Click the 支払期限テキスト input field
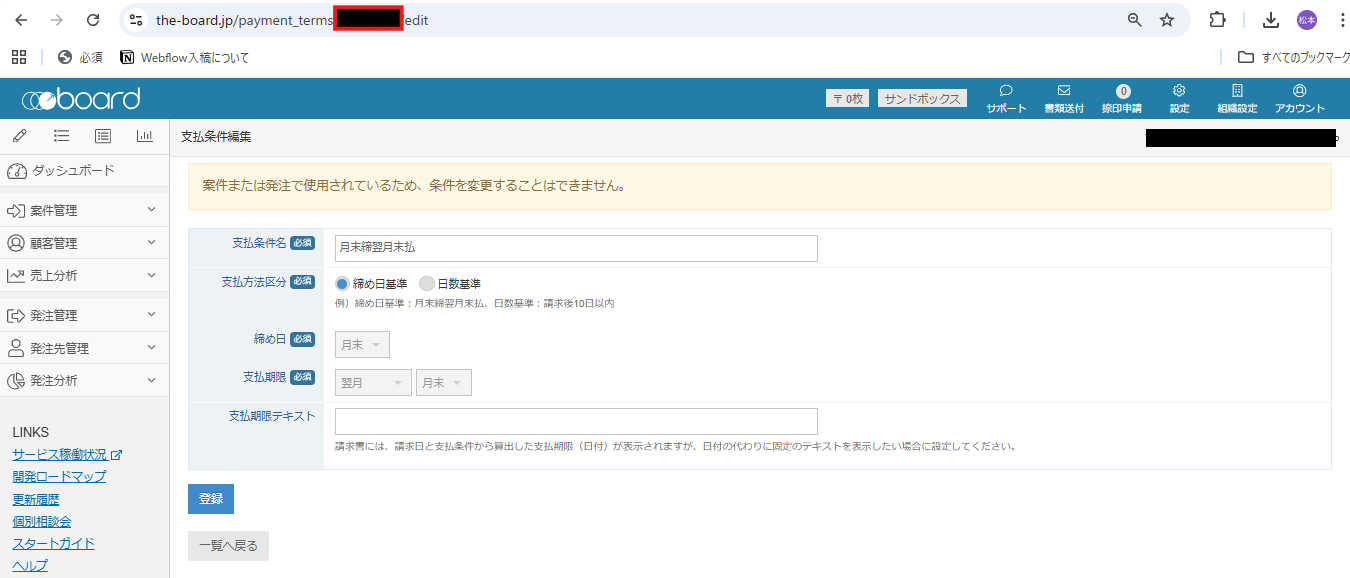Image resolution: width=1350 pixels, height=578 pixels. click(576, 421)
